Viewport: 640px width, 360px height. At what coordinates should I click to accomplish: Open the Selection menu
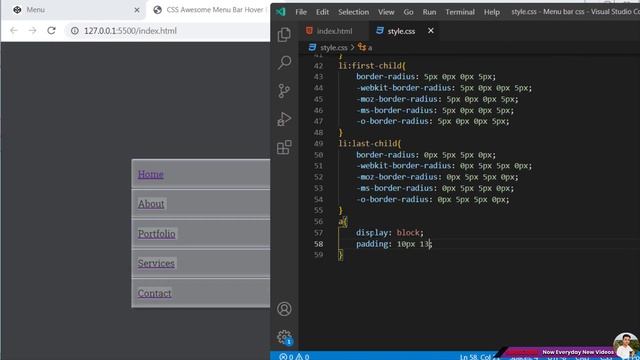tap(353, 12)
